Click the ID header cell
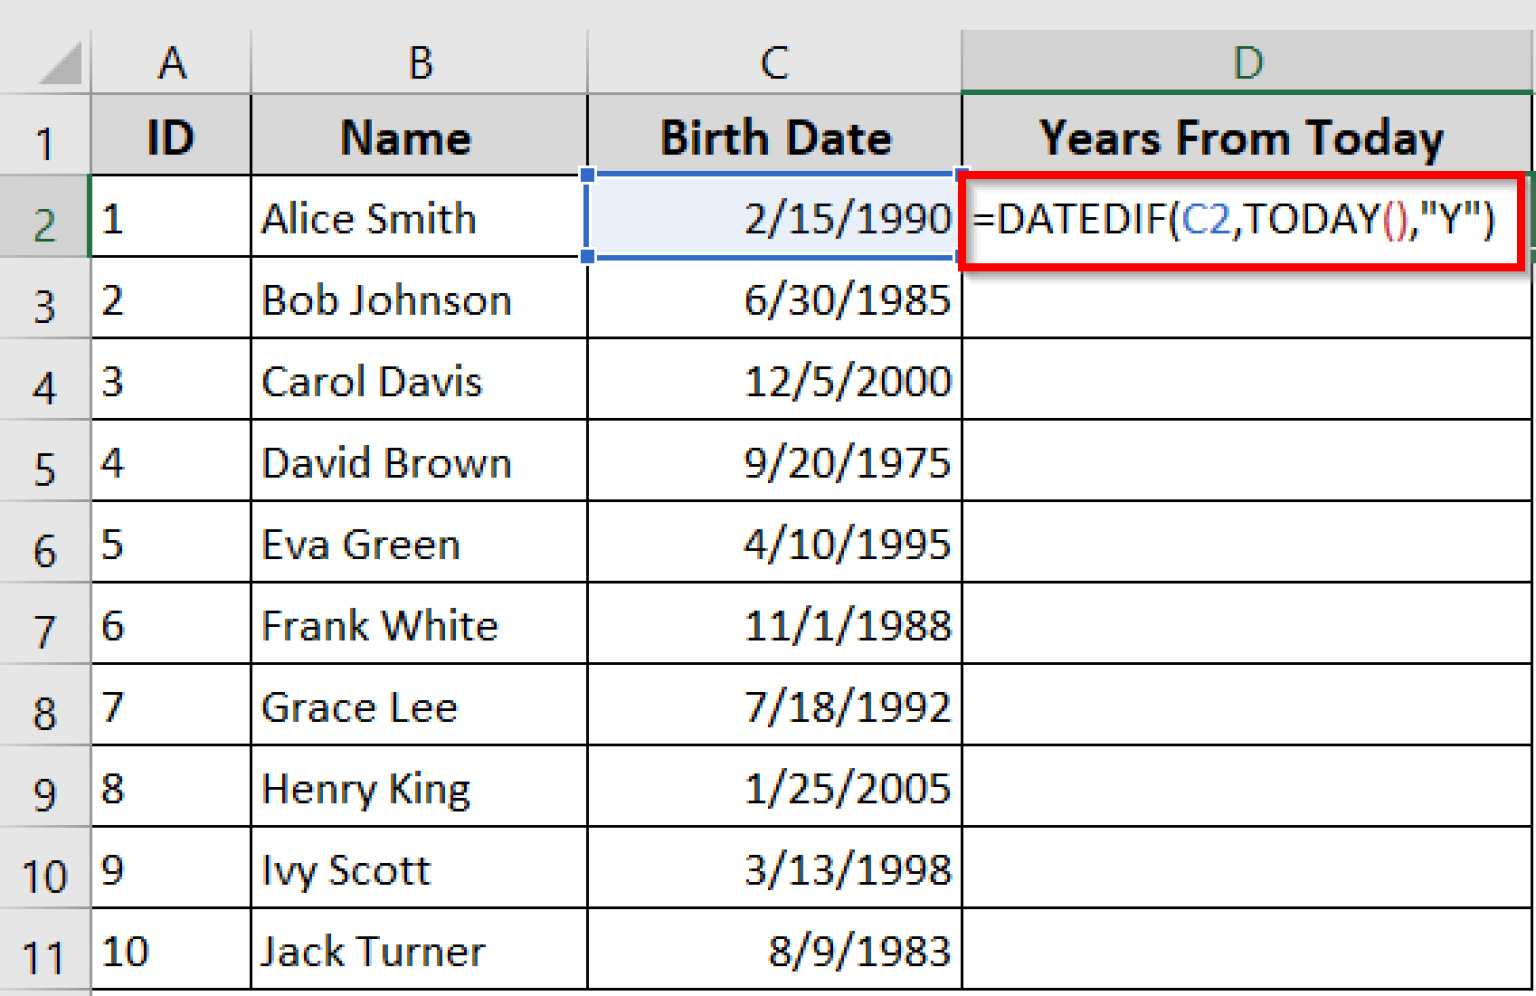The width and height of the screenshot is (1536, 996). pos(170,137)
